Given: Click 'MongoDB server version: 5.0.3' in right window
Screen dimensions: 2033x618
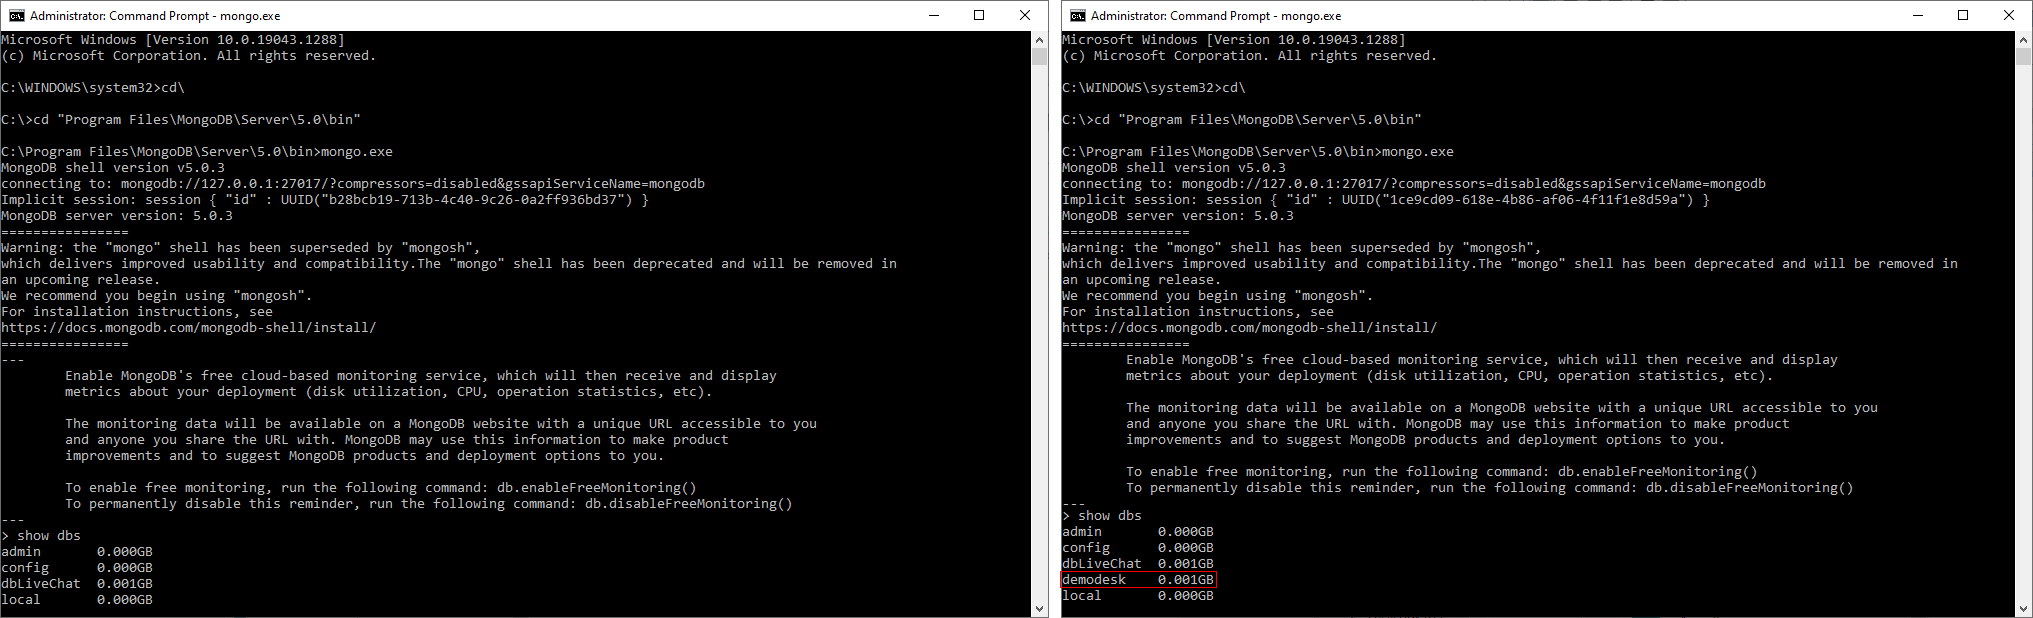Looking at the screenshot, I should click(x=1178, y=216).
